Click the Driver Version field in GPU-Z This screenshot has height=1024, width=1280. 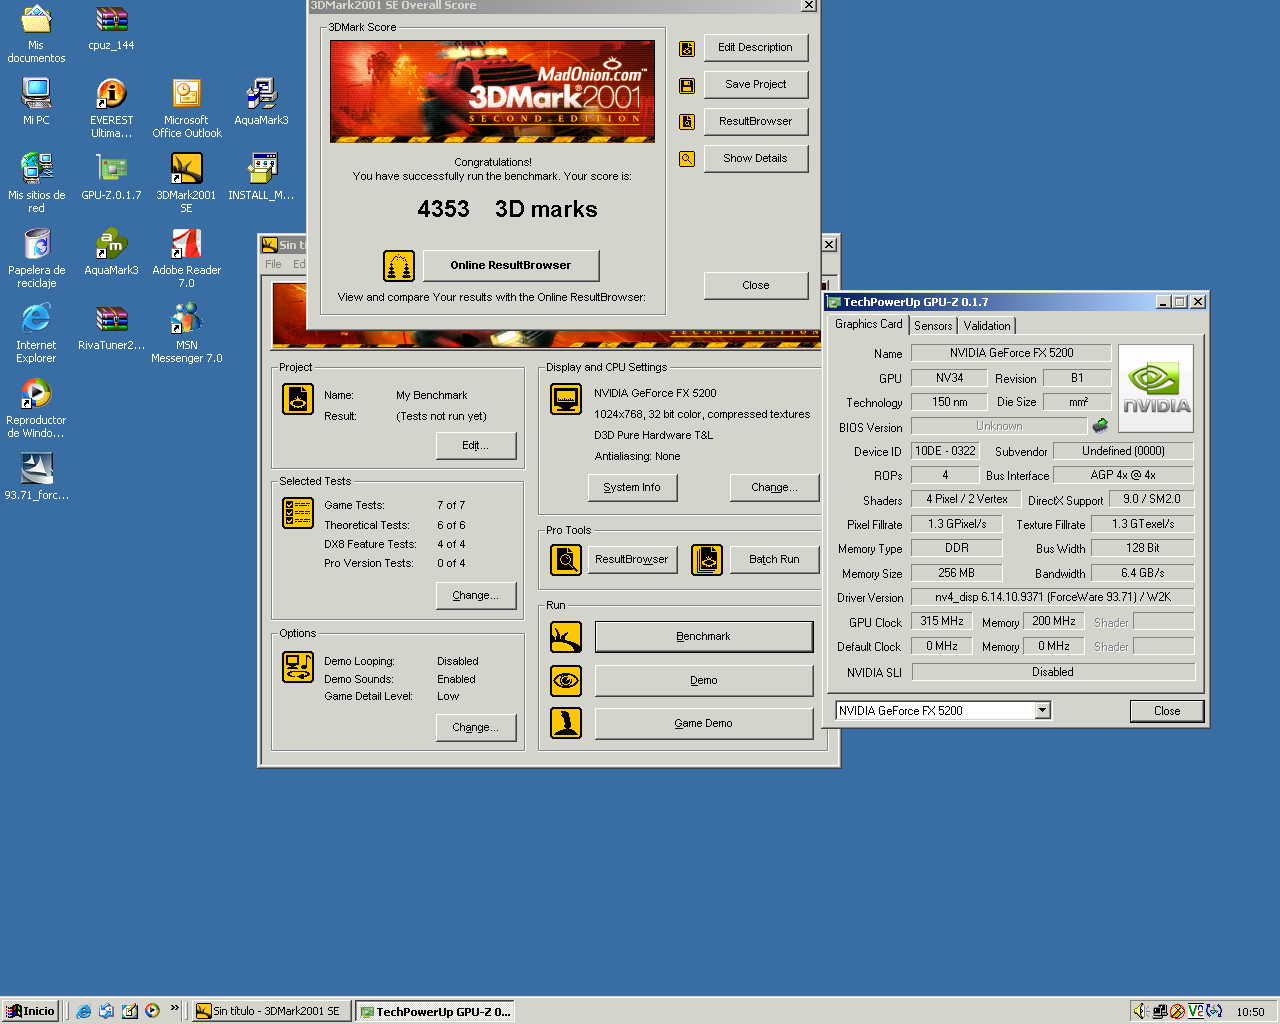(1052, 597)
